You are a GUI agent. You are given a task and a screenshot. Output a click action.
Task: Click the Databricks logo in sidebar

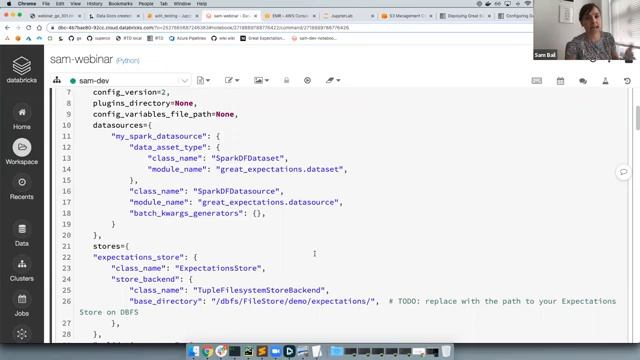tap(22, 69)
